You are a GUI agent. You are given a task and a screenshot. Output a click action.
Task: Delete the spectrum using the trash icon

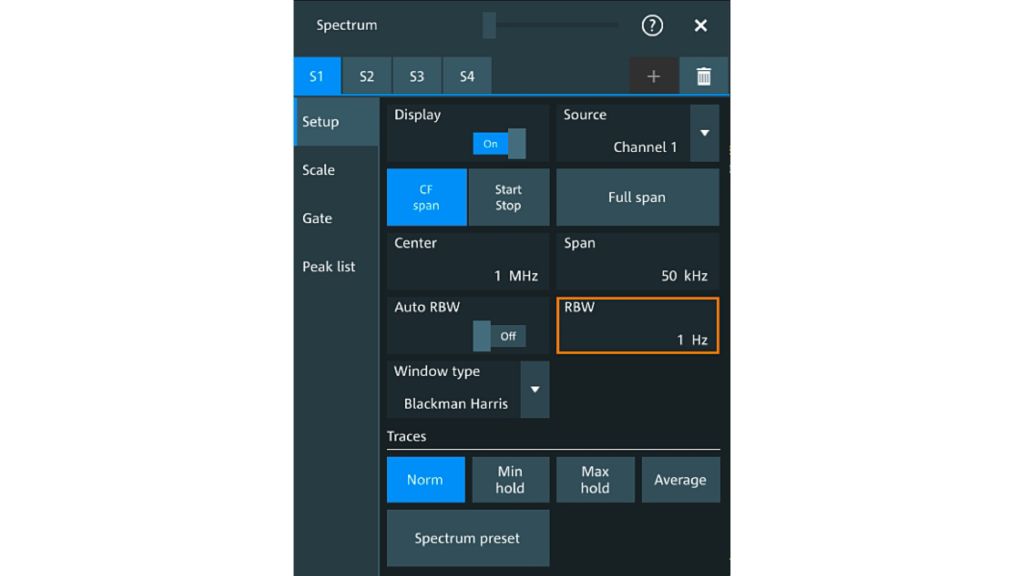(703, 75)
